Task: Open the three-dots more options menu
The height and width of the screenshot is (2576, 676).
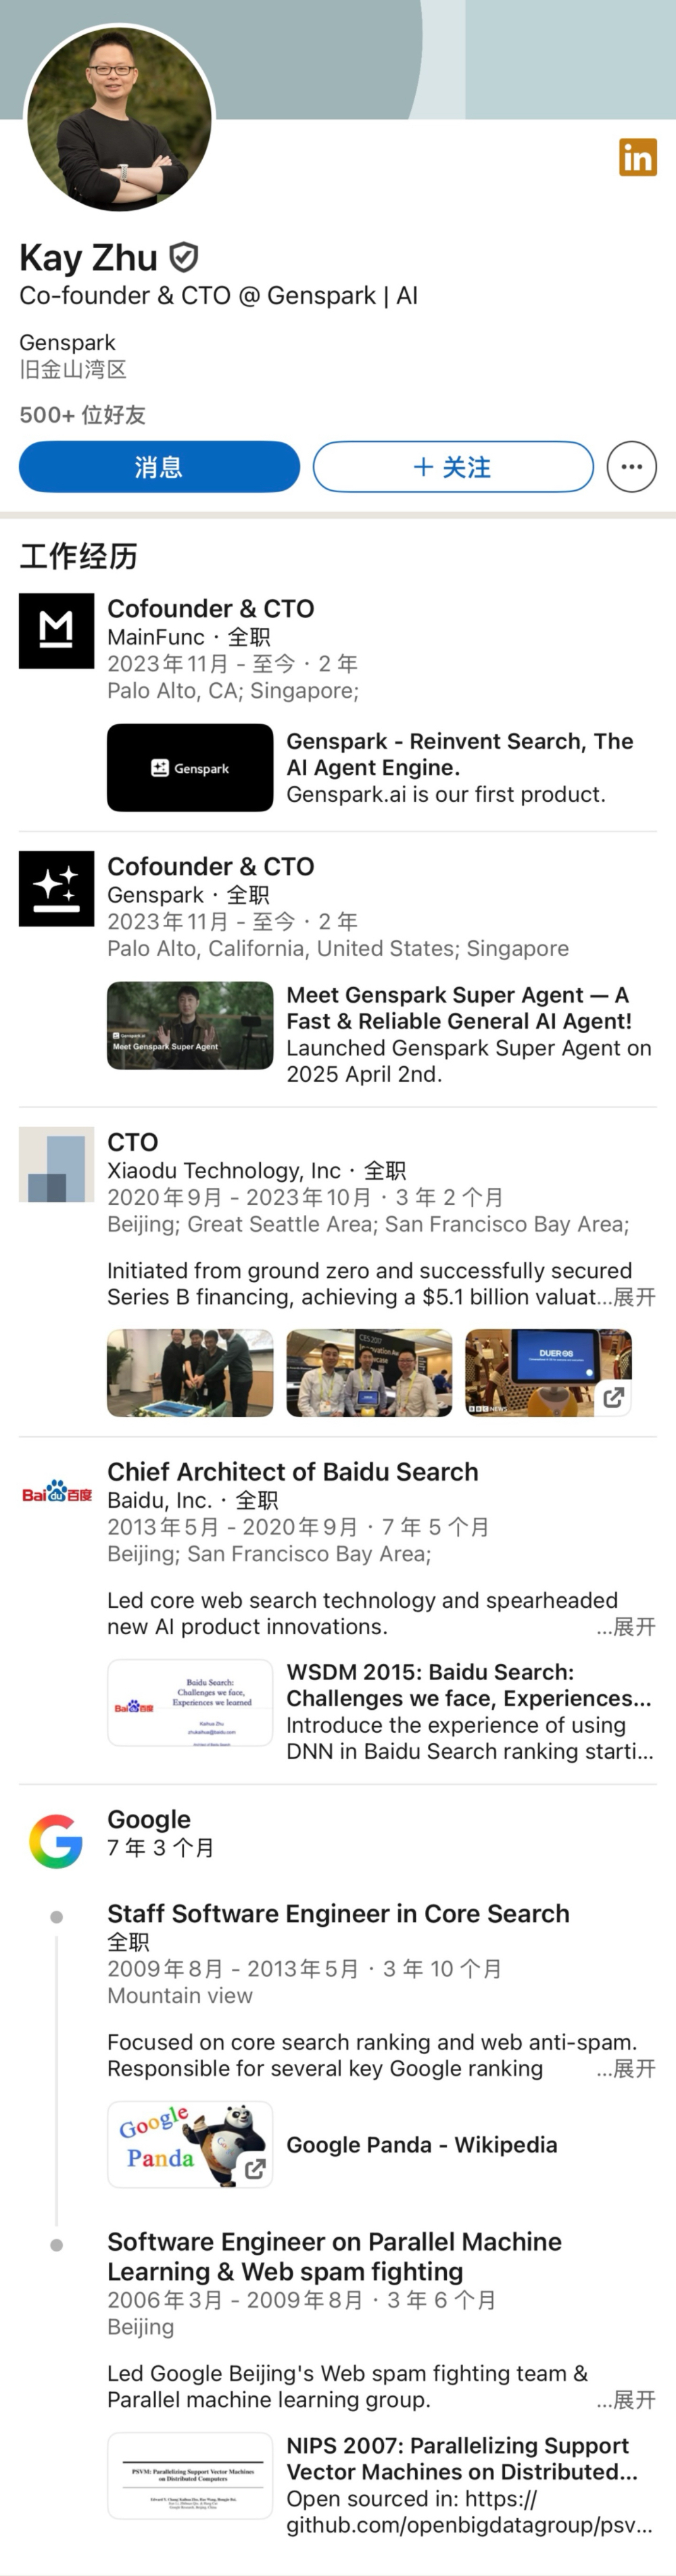Action: pyautogui.click(x=631, y=467)
